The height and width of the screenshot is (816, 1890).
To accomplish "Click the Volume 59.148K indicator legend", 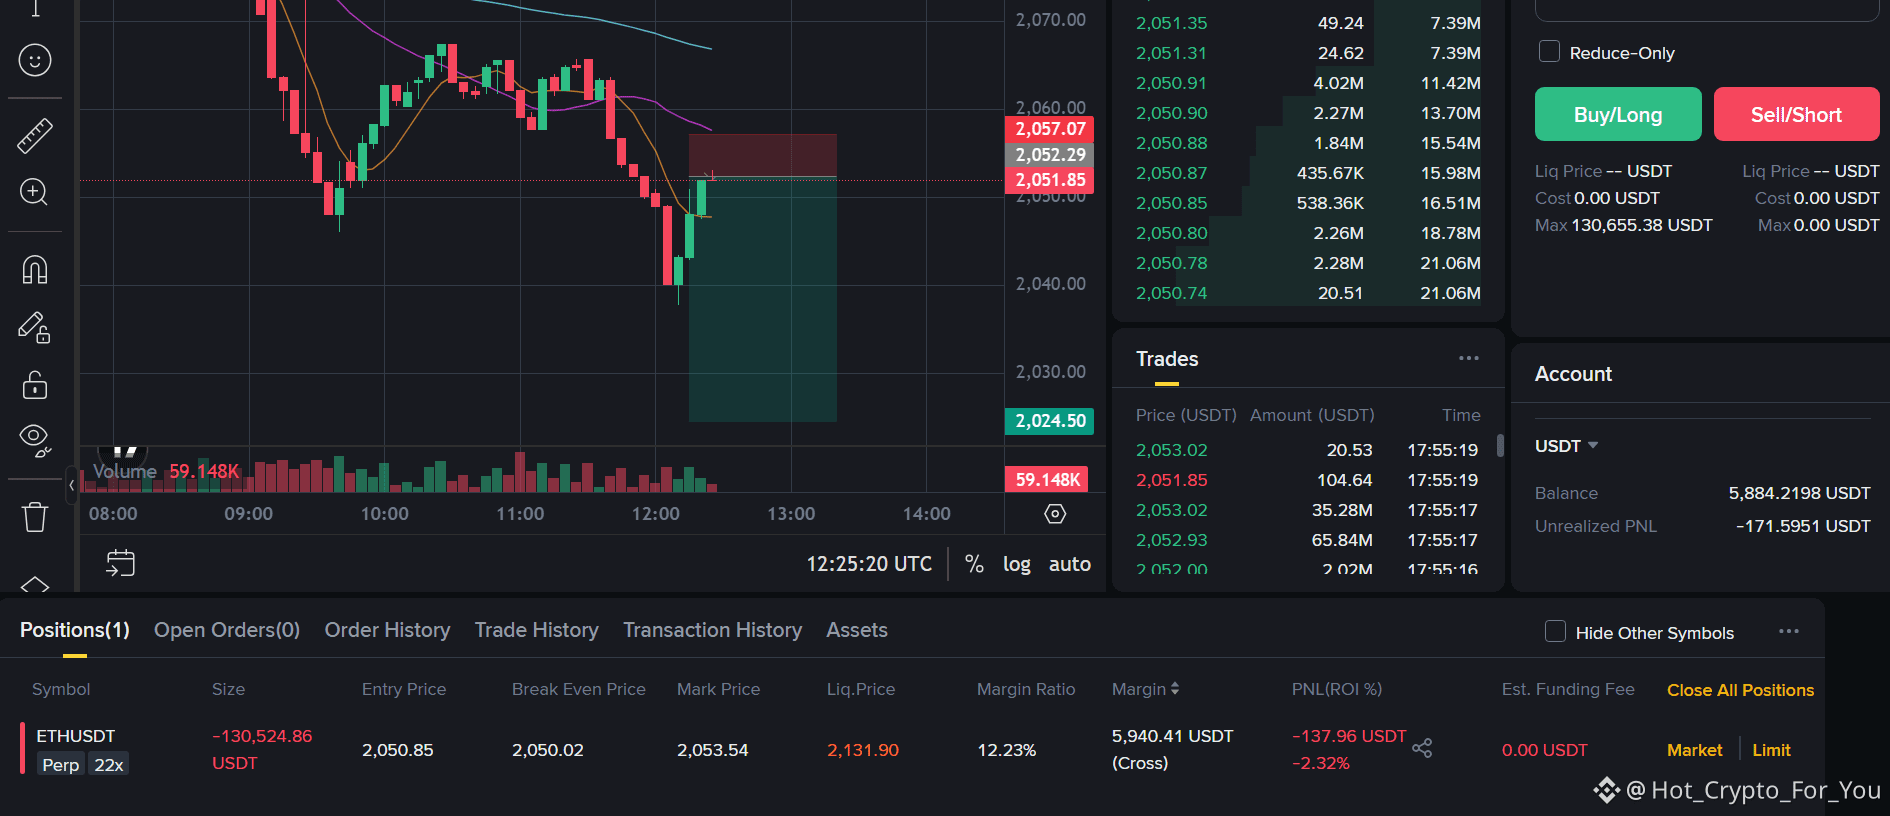I will 166,471.
